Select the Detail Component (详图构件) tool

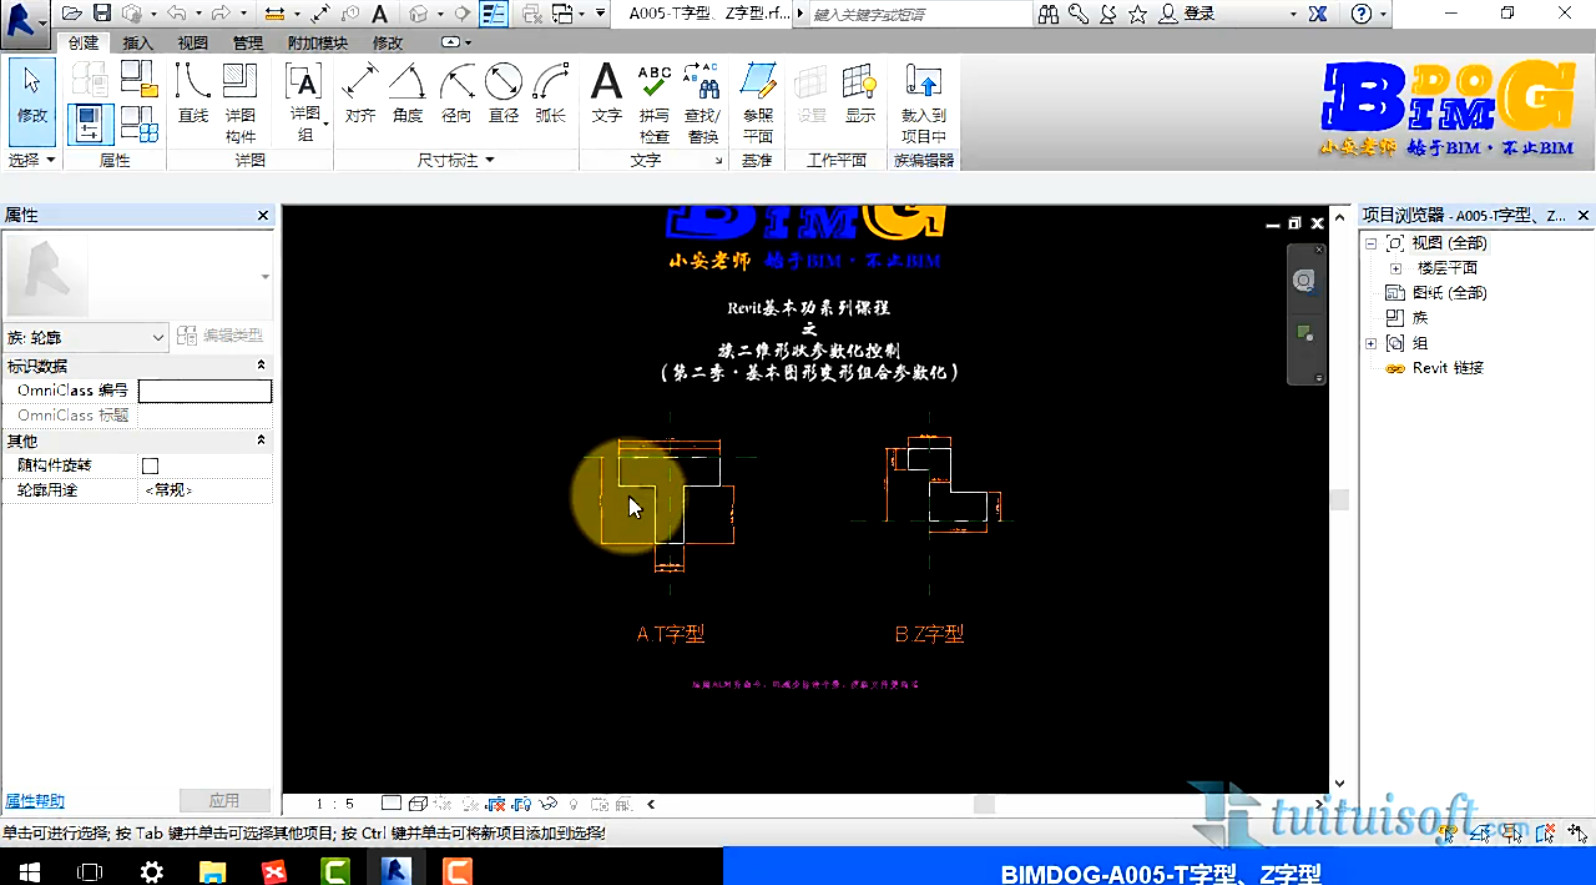tap(240, 103)
